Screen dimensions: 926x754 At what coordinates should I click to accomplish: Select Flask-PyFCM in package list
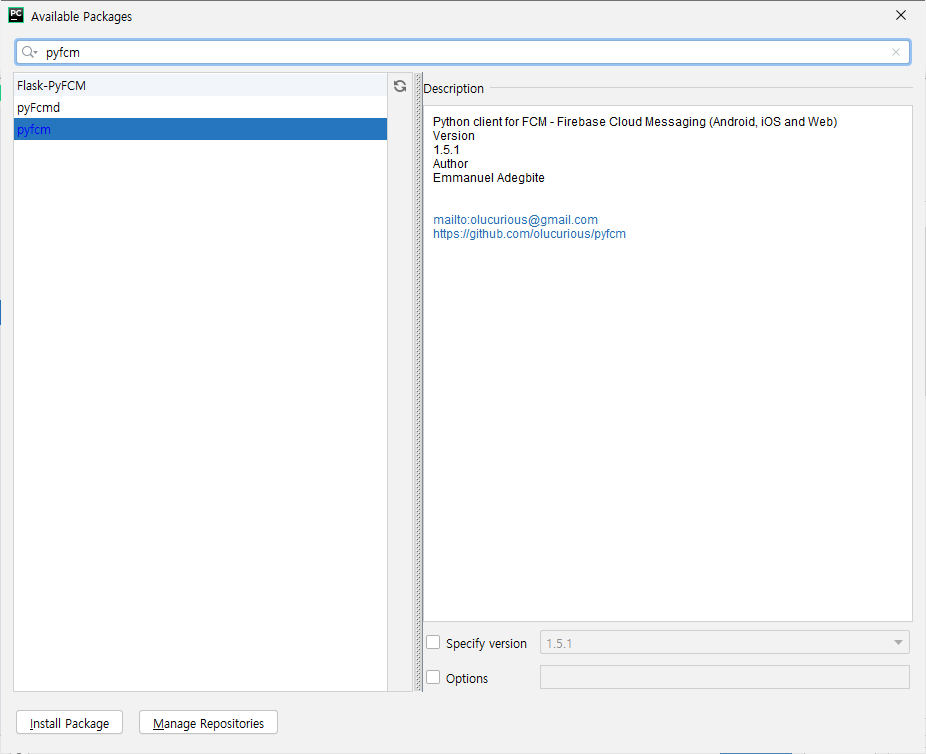pyautogui.click(x=200, y=85)
